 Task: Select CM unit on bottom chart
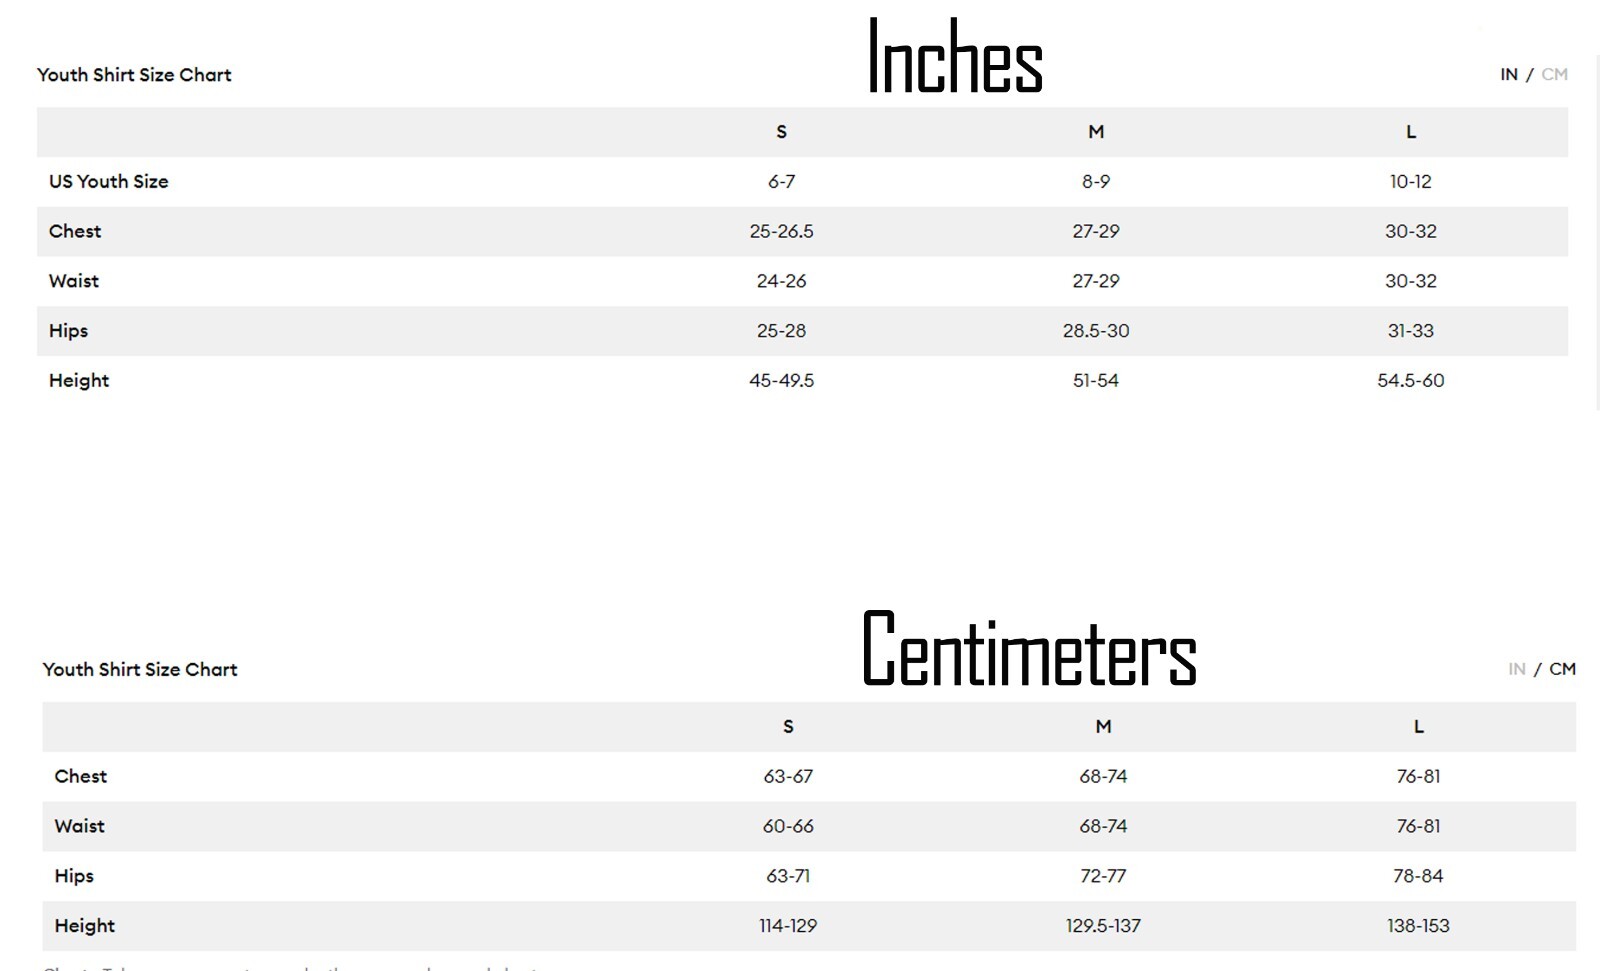point(1562,669)
